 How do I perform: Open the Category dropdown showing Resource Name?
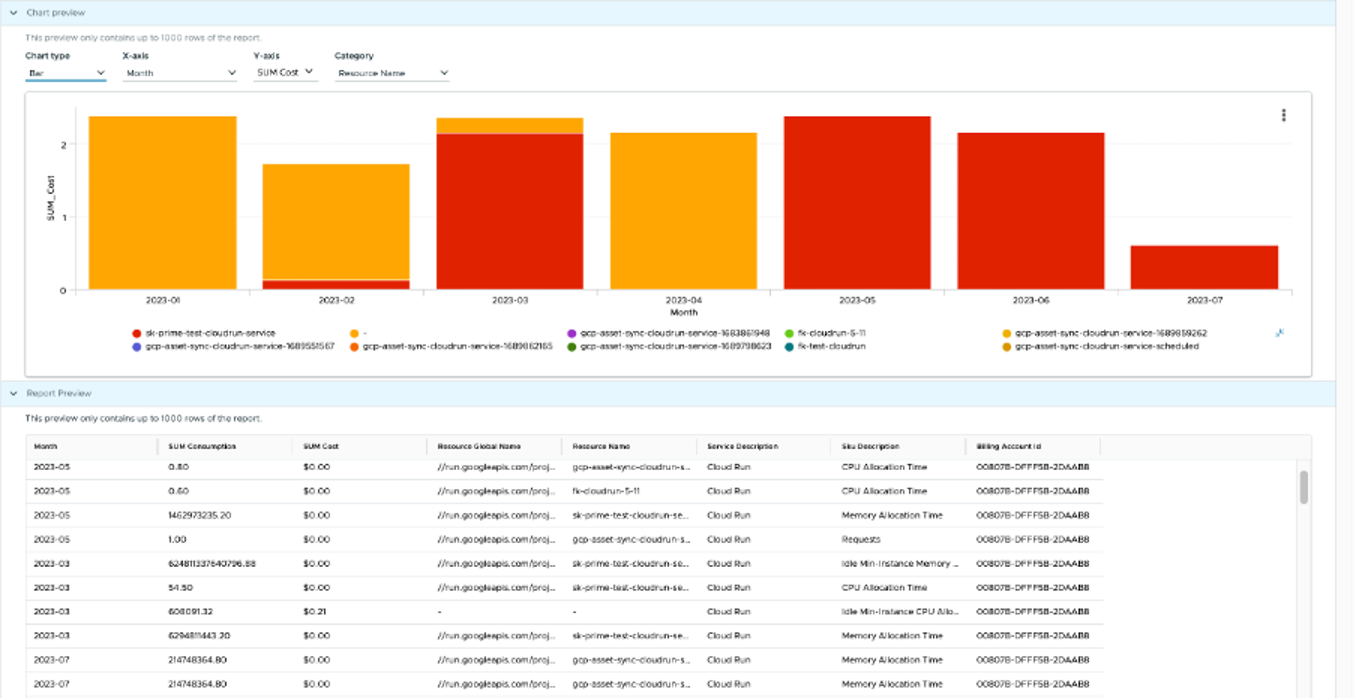click(x=392, y=72)
